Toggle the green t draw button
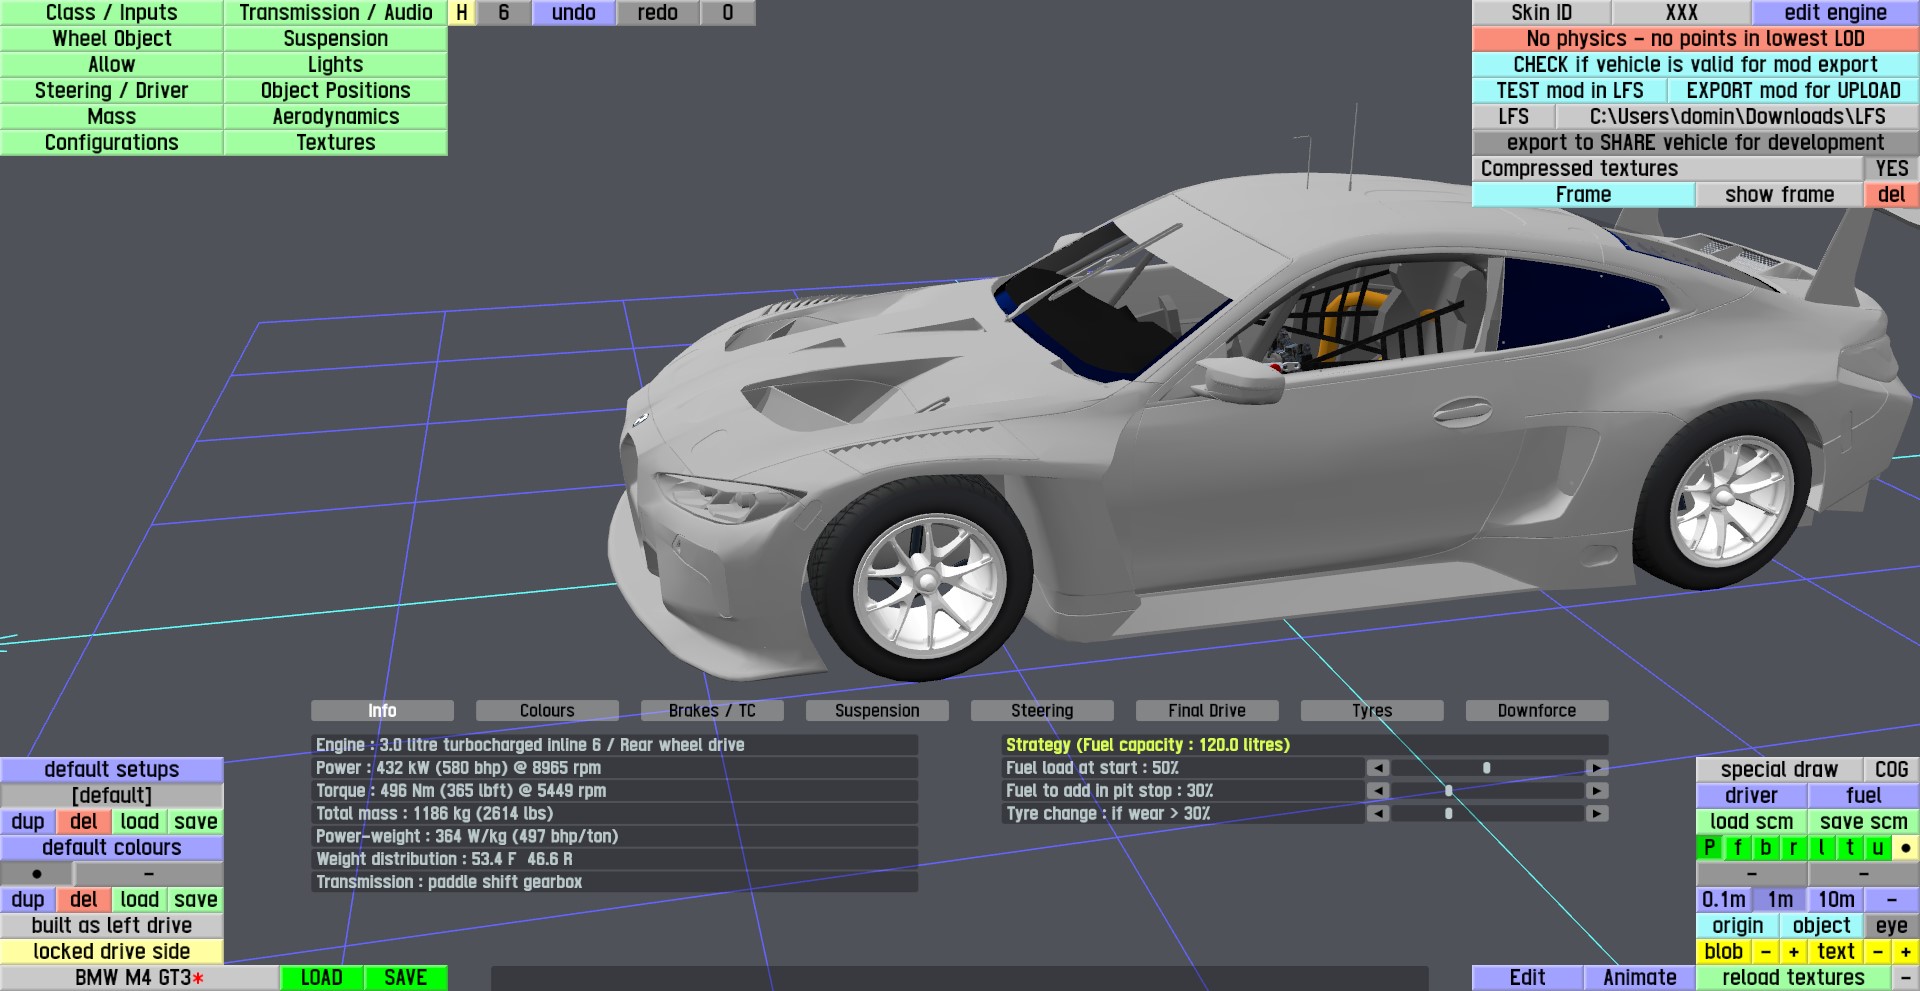Screen dimensions: 1920x991 point(1850,848)
